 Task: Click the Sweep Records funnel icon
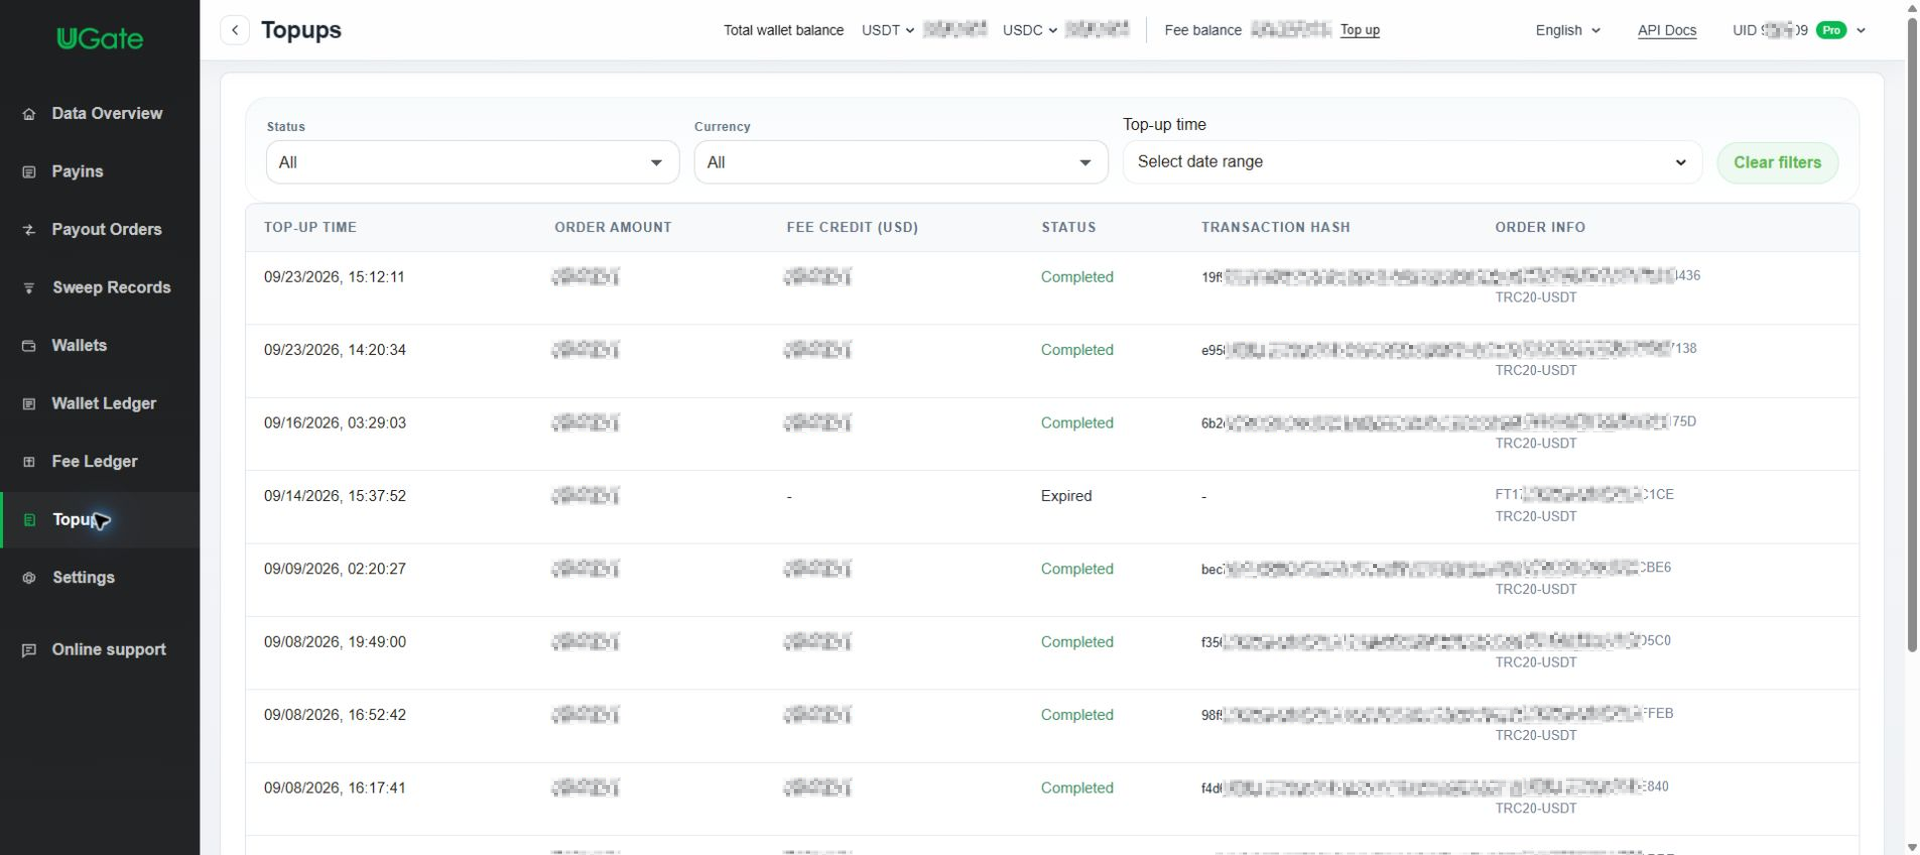tap(29, 288)
